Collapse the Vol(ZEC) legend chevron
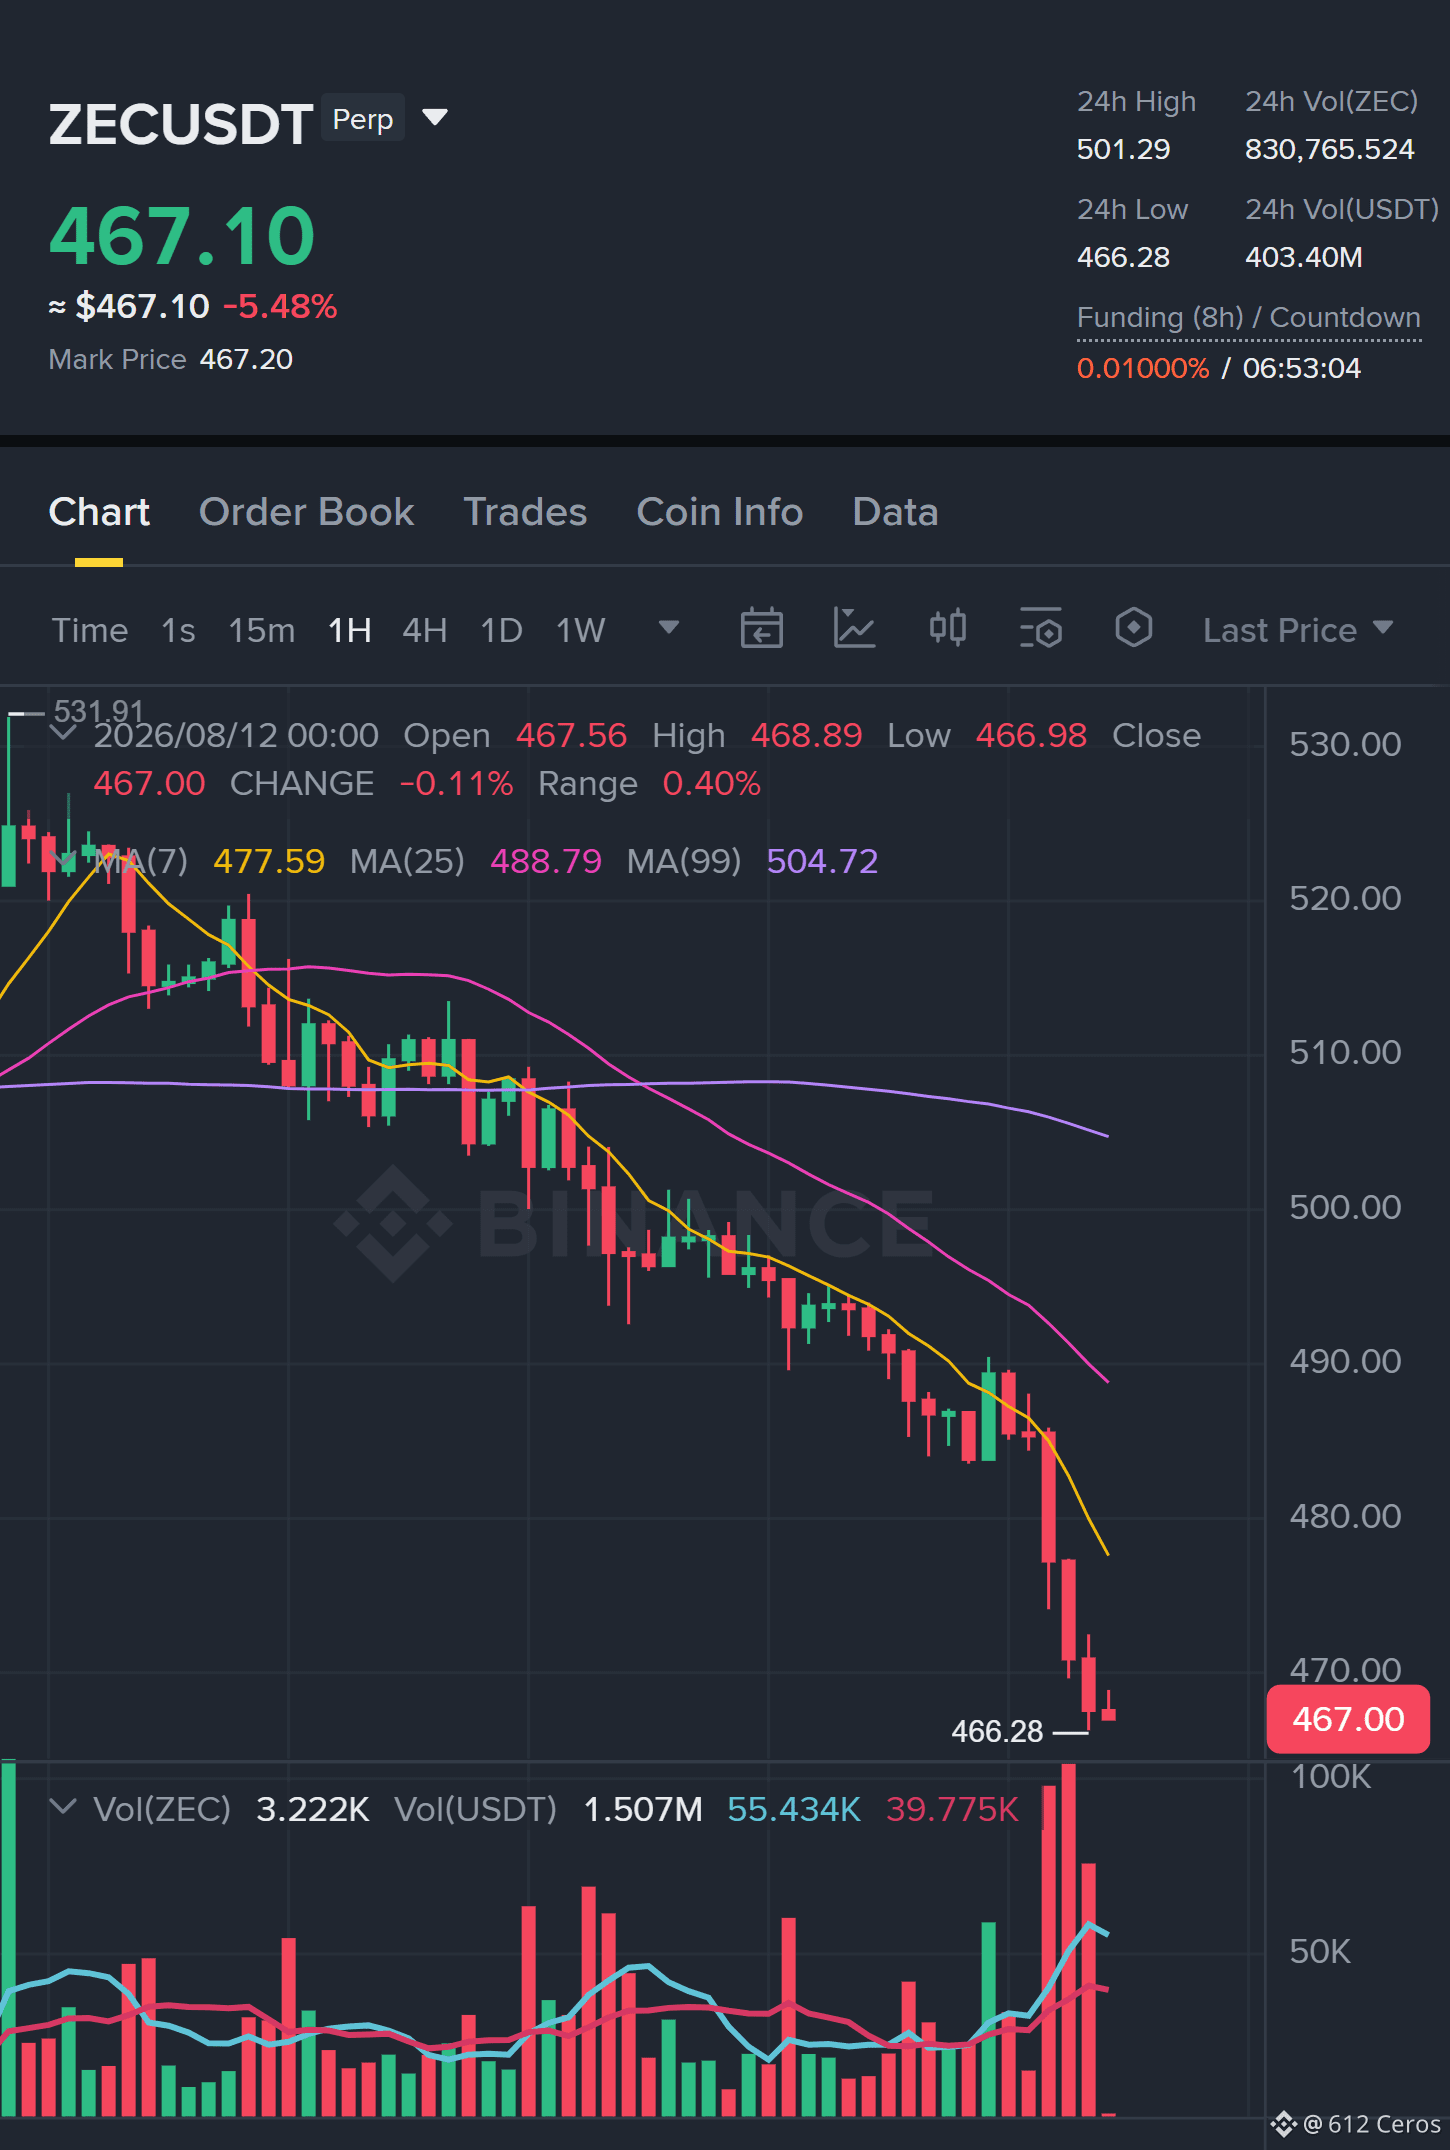Image resolution: width=1450 pixels, height=2150 pixels. tap(63, 1807)
